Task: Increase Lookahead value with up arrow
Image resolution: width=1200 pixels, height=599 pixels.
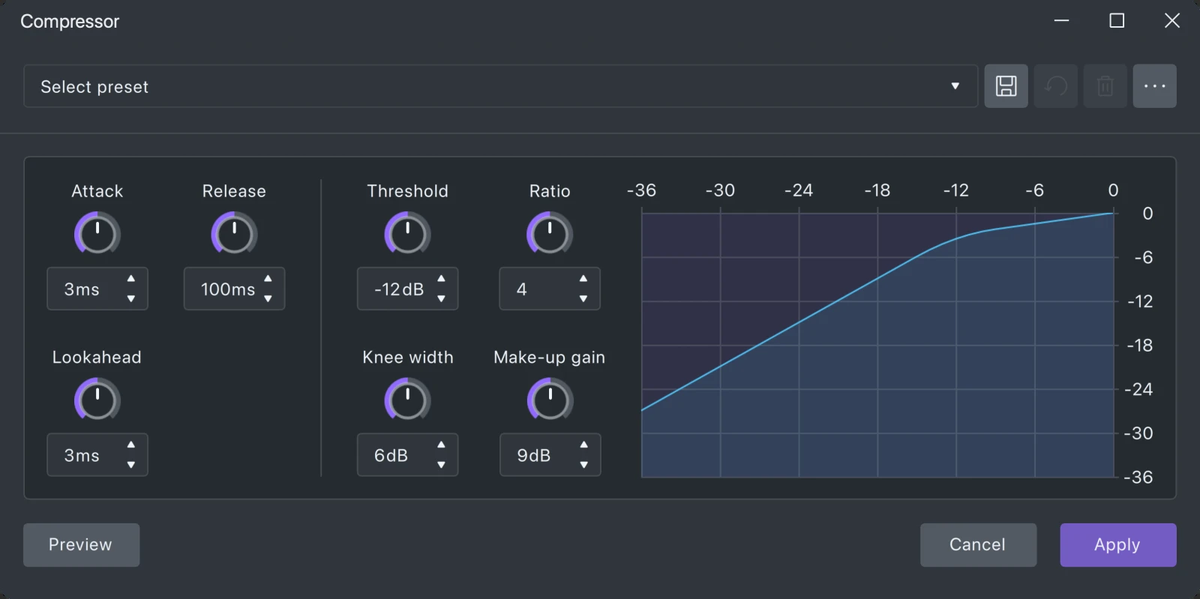Action: point(131,445)
